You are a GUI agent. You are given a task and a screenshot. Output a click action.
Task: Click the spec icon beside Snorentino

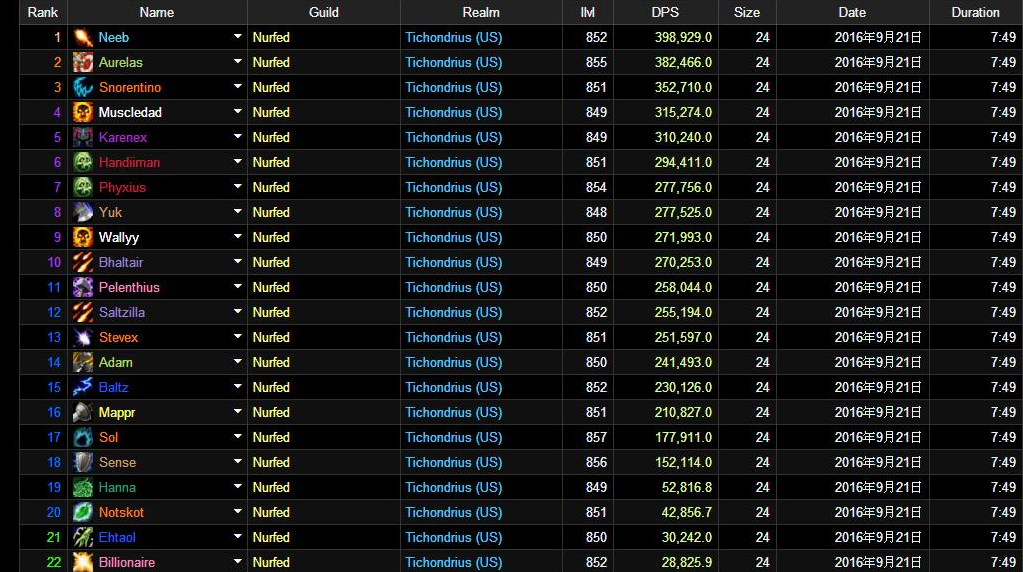[83, 87]
